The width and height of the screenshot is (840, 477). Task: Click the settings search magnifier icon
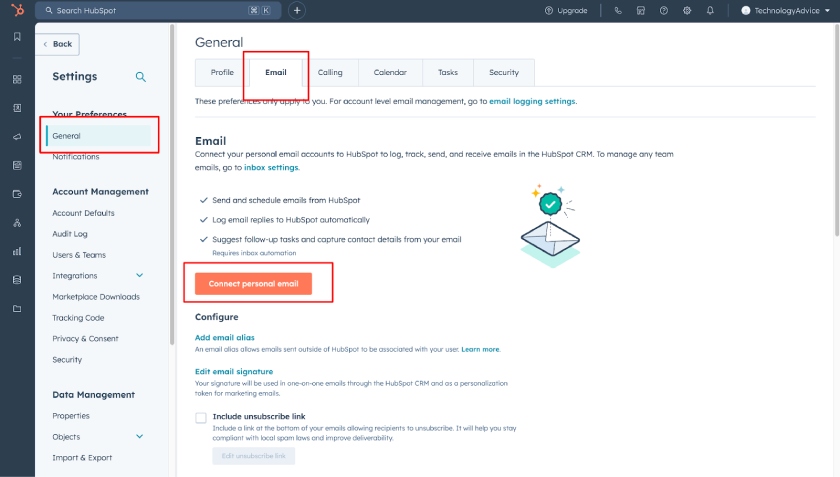140,77
